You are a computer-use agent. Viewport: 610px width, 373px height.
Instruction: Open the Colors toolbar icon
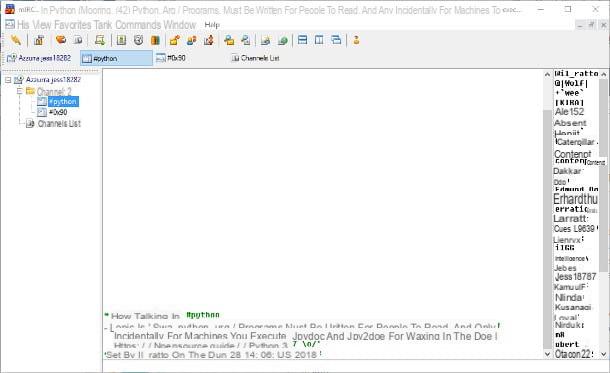pyautogui.click(x=155, y=40)
